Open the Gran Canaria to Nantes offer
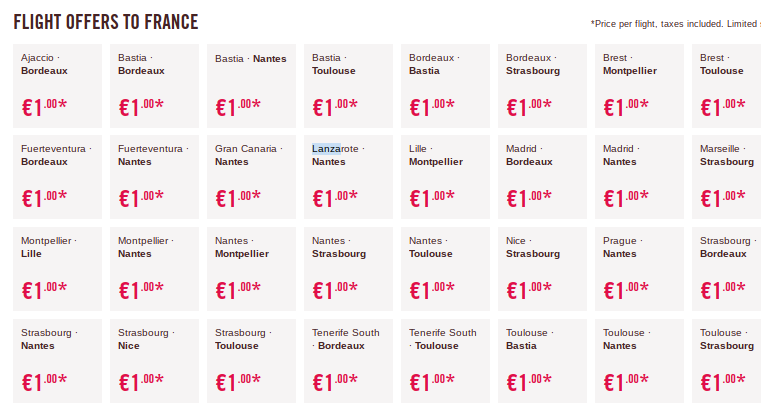761x407 pixels. [x=251, y=176]
